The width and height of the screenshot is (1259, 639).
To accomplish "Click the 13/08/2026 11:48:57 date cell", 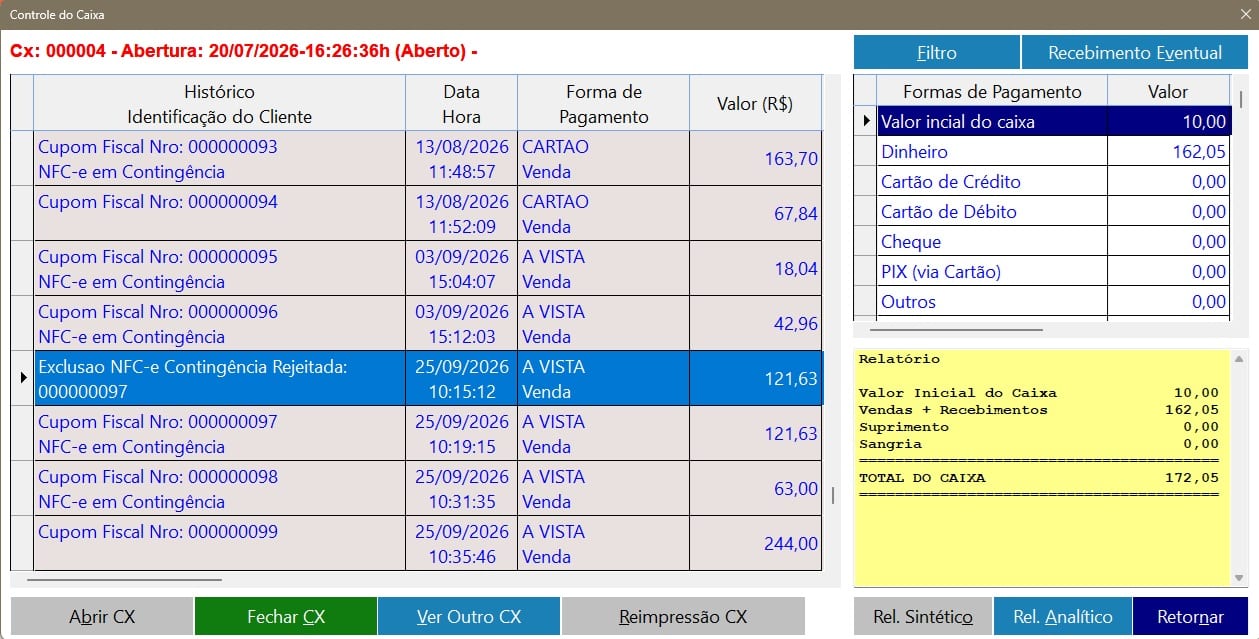I will point(462,159).
